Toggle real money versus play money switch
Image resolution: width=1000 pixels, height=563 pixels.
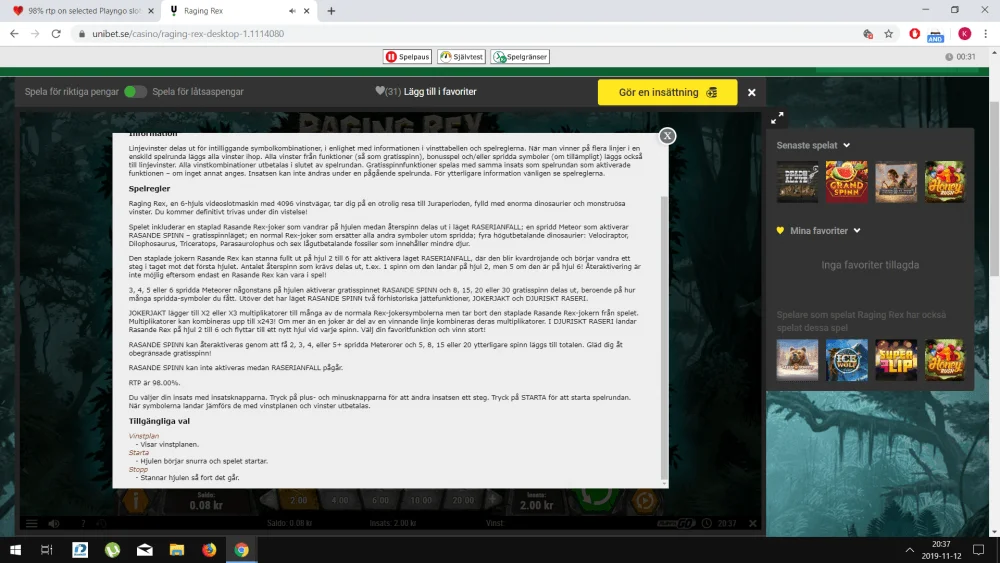click(135, 92)
